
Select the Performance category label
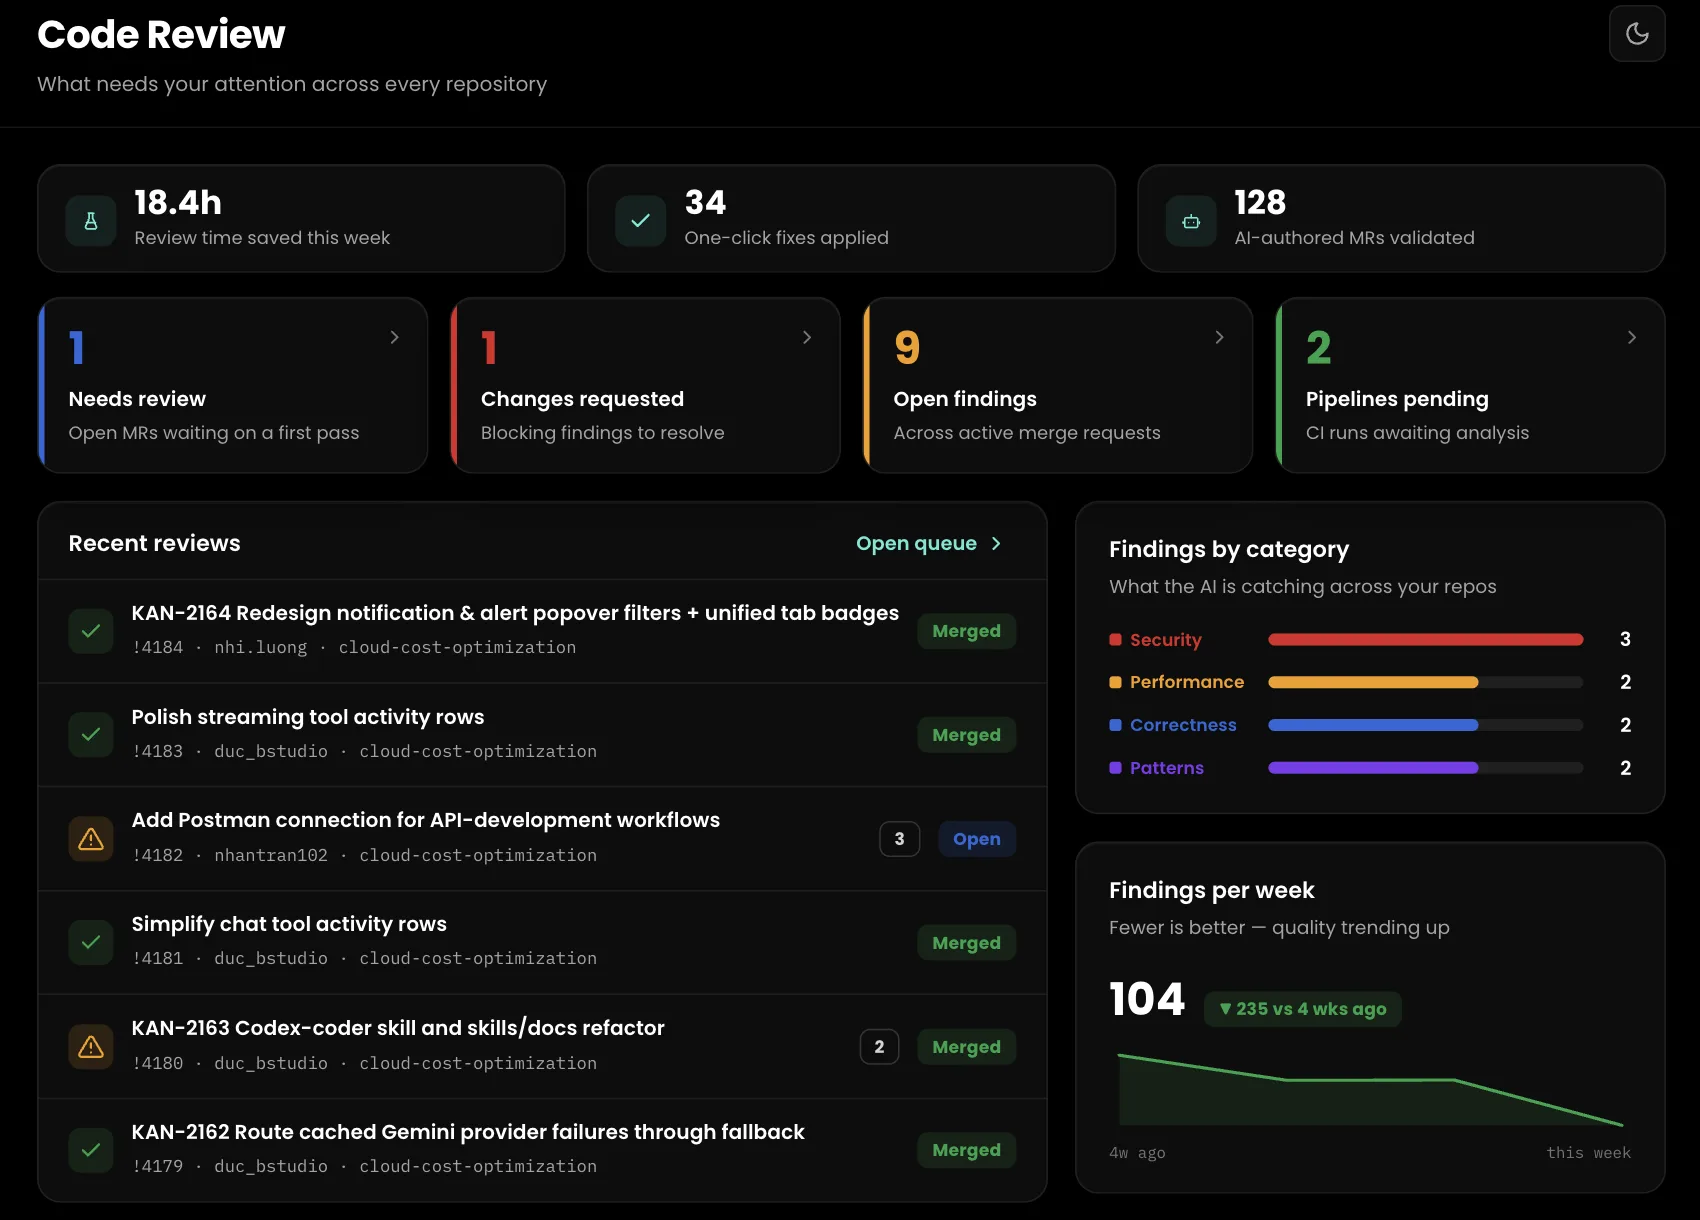1187,682
